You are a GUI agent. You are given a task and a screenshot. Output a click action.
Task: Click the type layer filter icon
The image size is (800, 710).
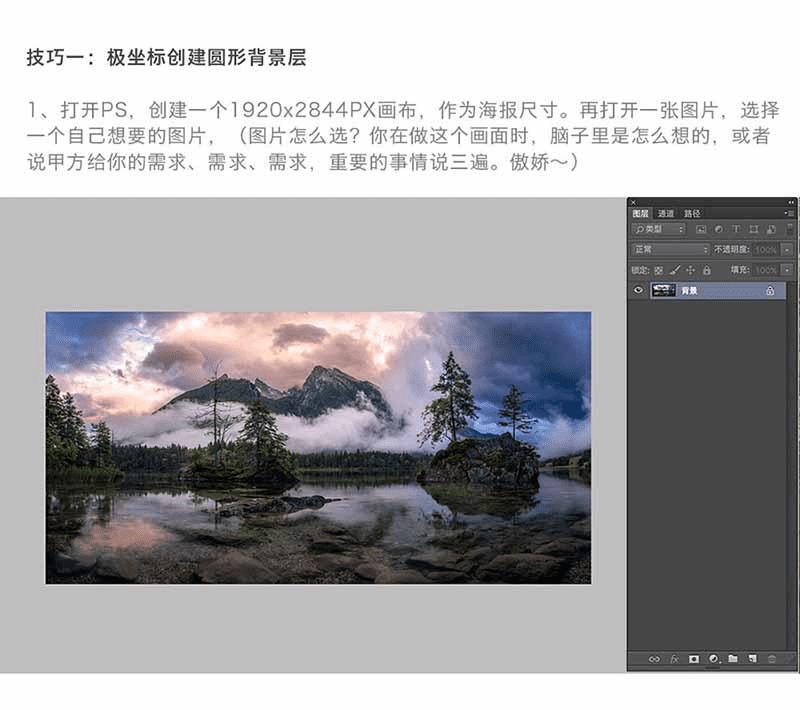pos(736,230)
